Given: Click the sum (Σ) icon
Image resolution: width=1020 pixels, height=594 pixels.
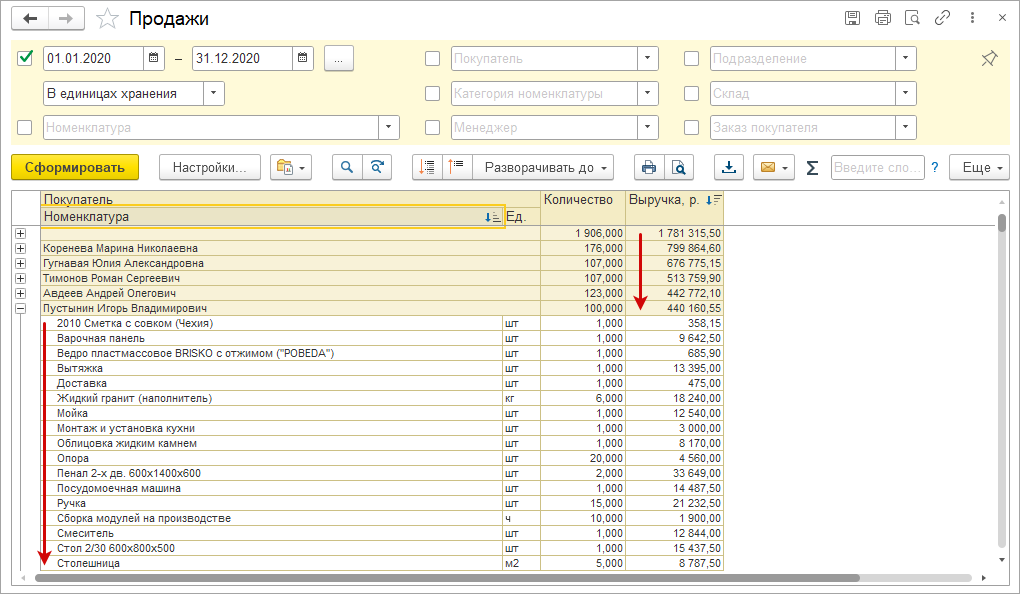Looking at the screenshot, I should pyautogui.click(x=812, y=168).
